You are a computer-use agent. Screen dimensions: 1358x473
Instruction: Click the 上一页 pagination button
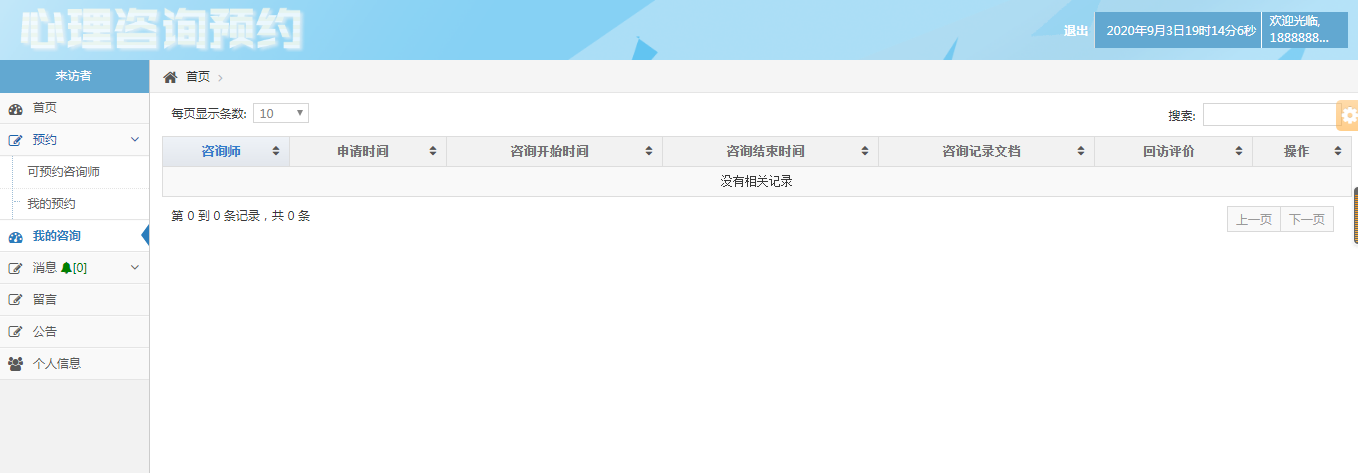[1254, 219]
